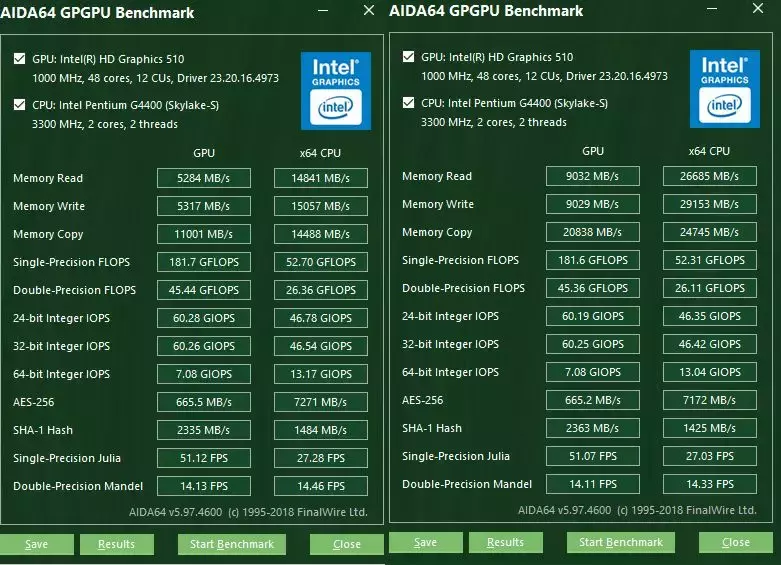The height and width of the screenshot is (565, 781).
Task: Click the 60.28 GIOPS result box
Action: (x=204, y=318)
